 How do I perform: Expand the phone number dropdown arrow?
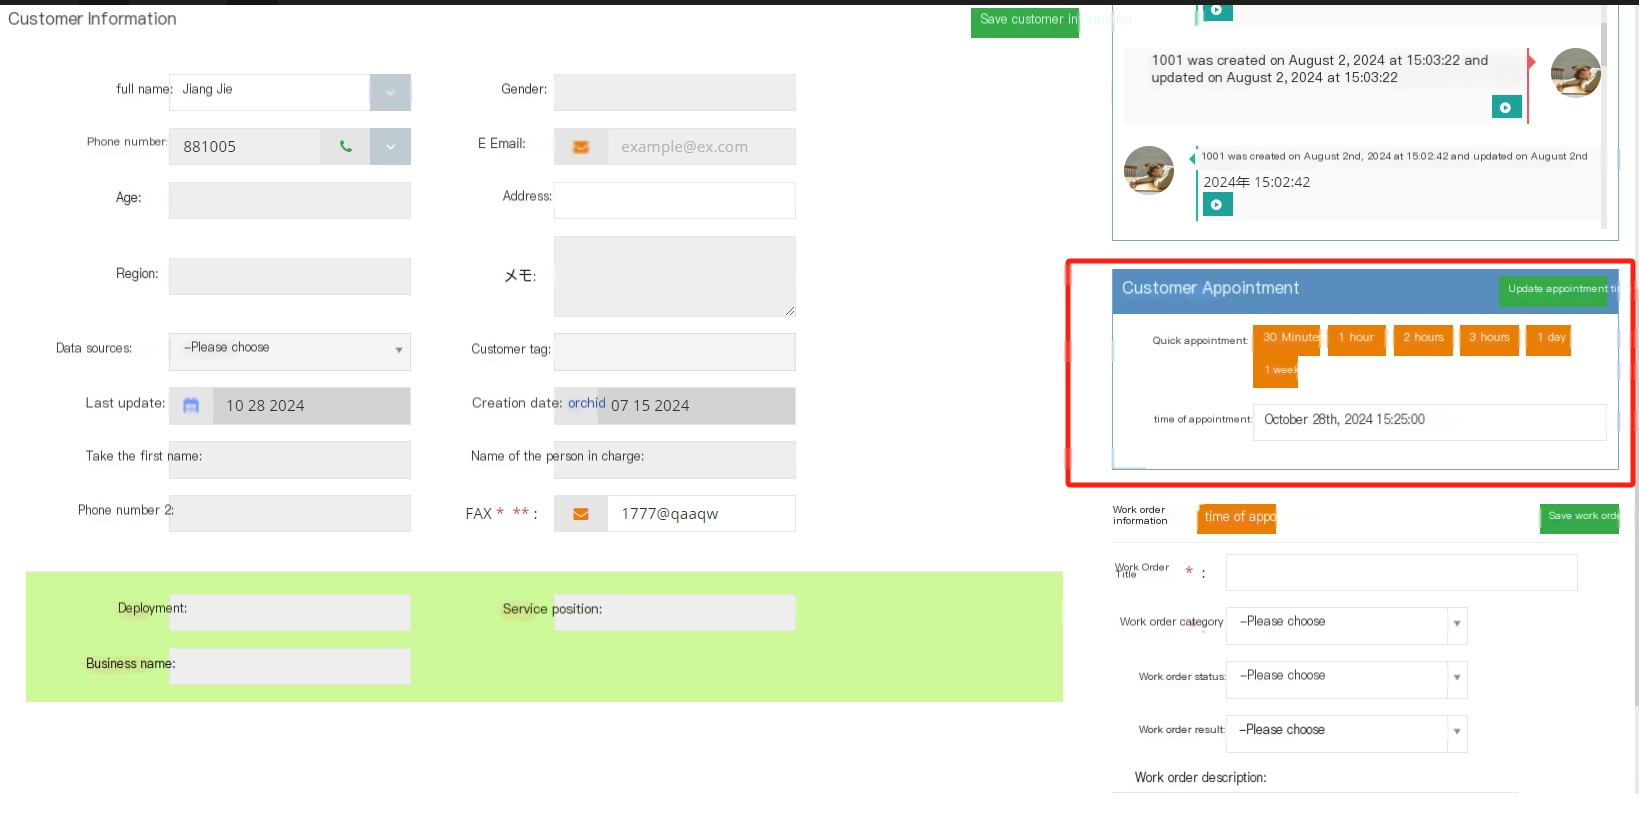pyautogui.click(x=390, y=146)
